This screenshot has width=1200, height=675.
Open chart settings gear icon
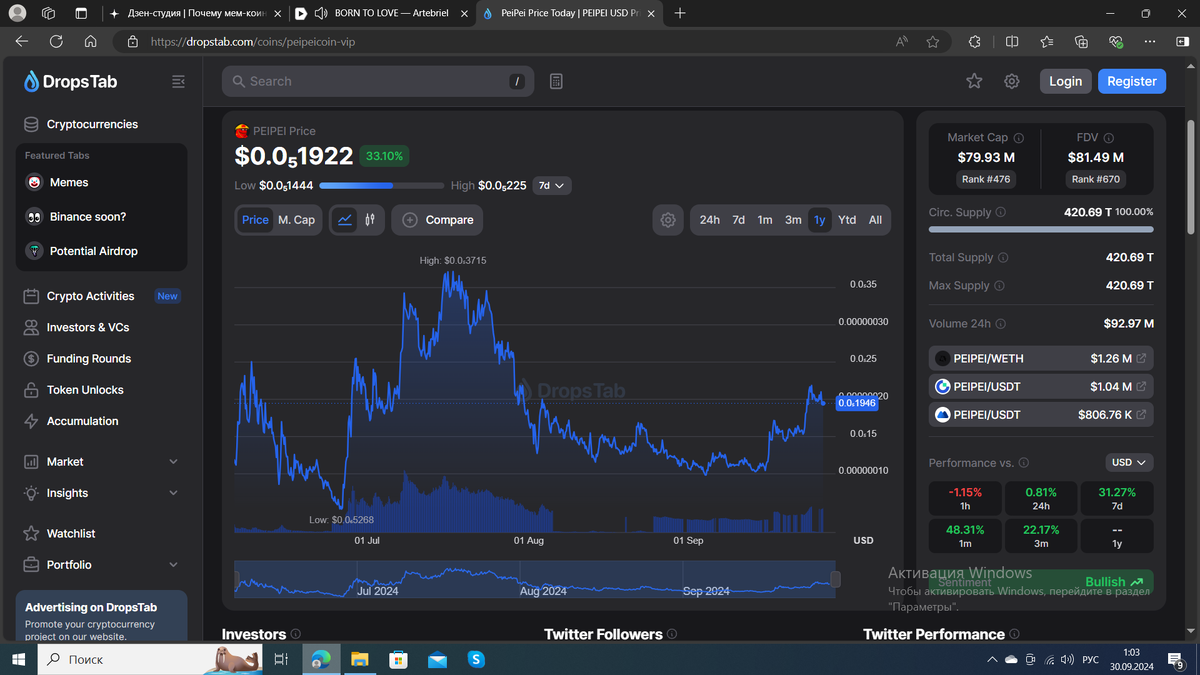(x=668, y=220)
